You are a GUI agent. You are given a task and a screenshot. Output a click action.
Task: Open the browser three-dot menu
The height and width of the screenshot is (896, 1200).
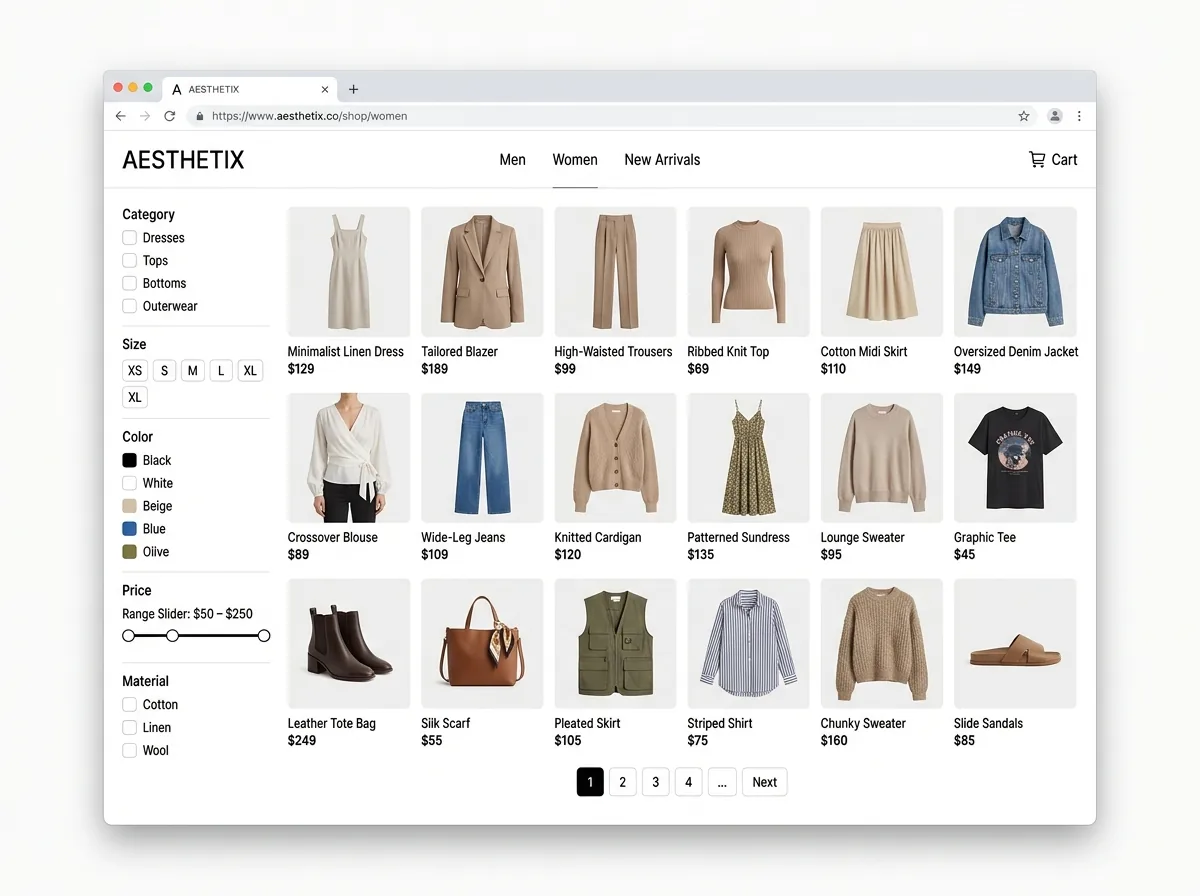click(x=1079, y=116)
